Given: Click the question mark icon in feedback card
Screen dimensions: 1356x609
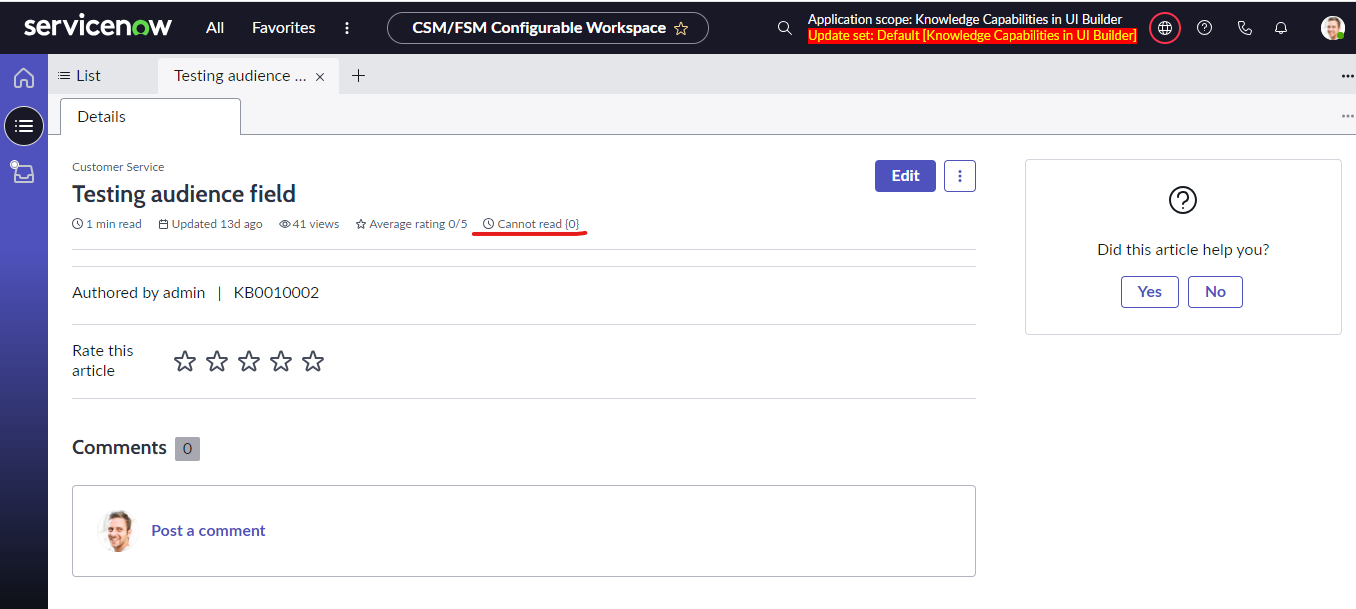Looking at the screenshot, I should click(x=1183, y=200).
